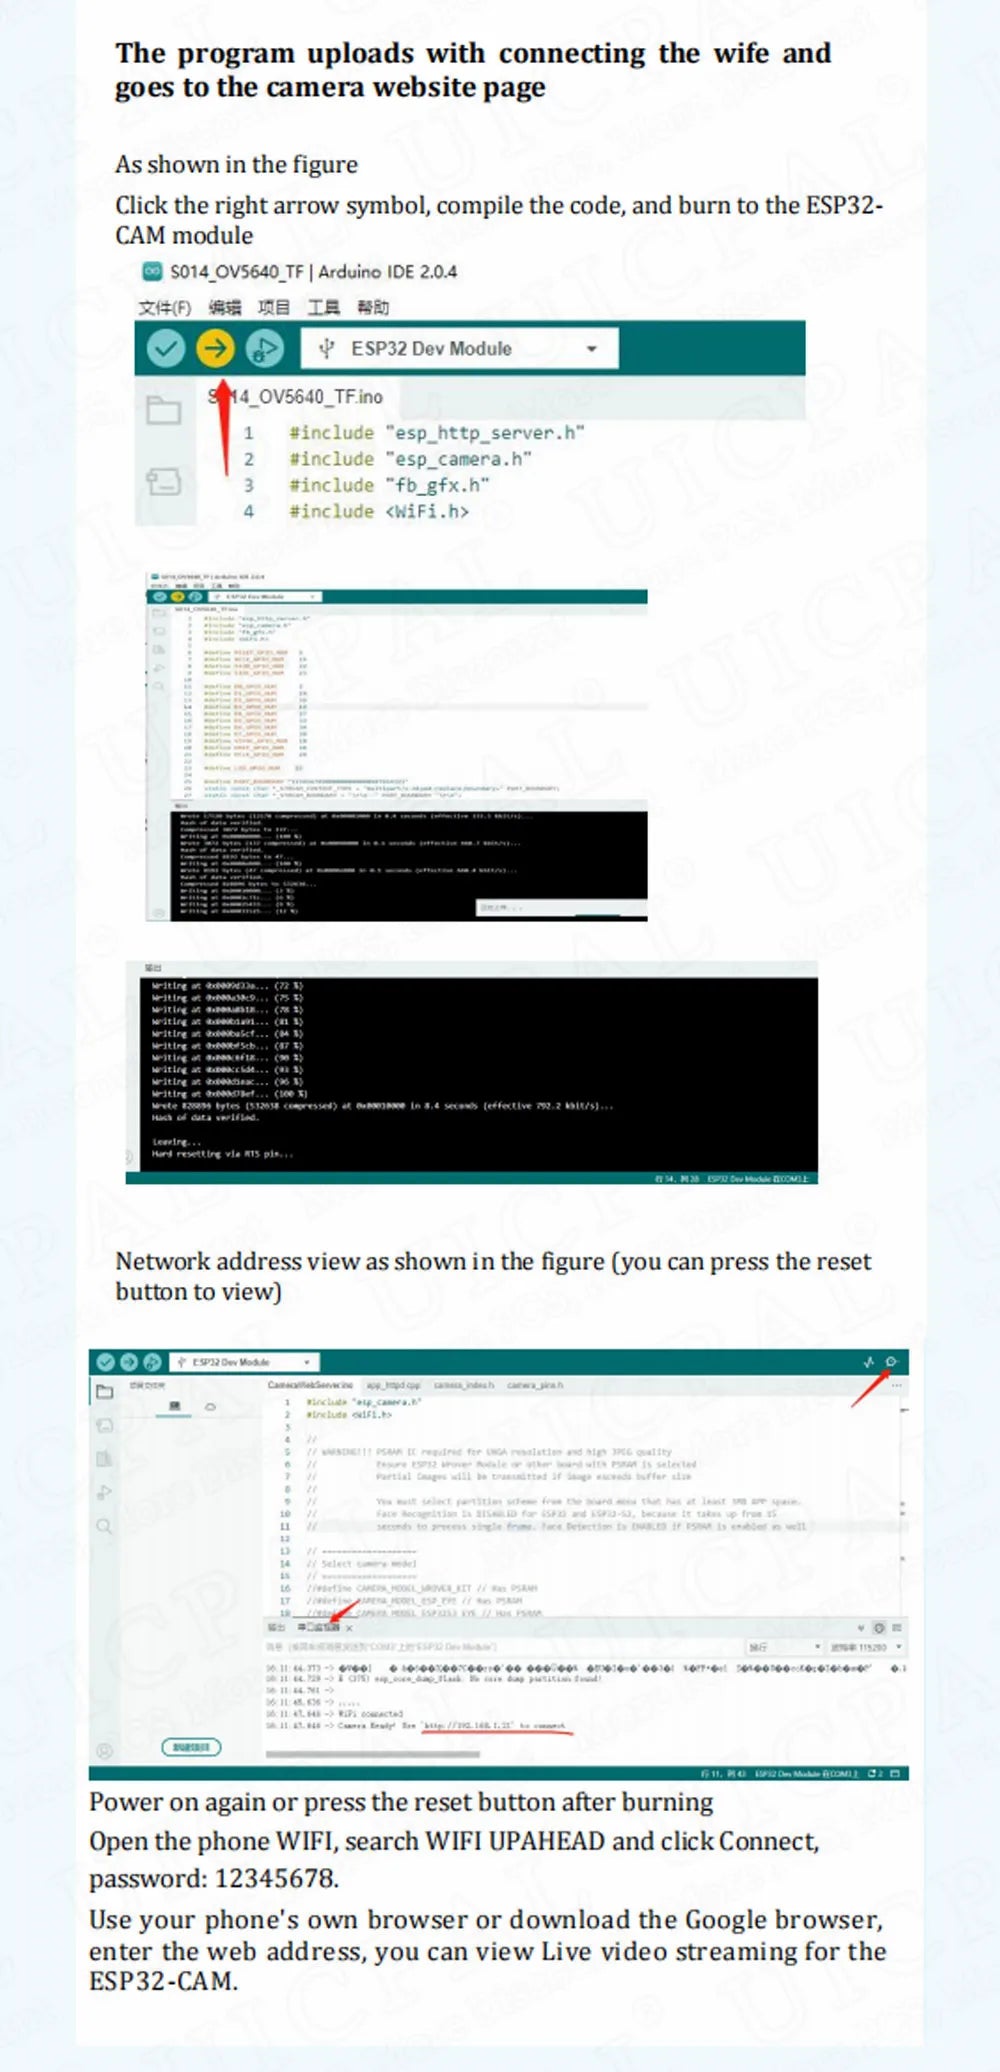This screenshot has height=2072, width=1000.
Task: Click the line '#include "esp_http_server.h"'
Action: point(436,432)
